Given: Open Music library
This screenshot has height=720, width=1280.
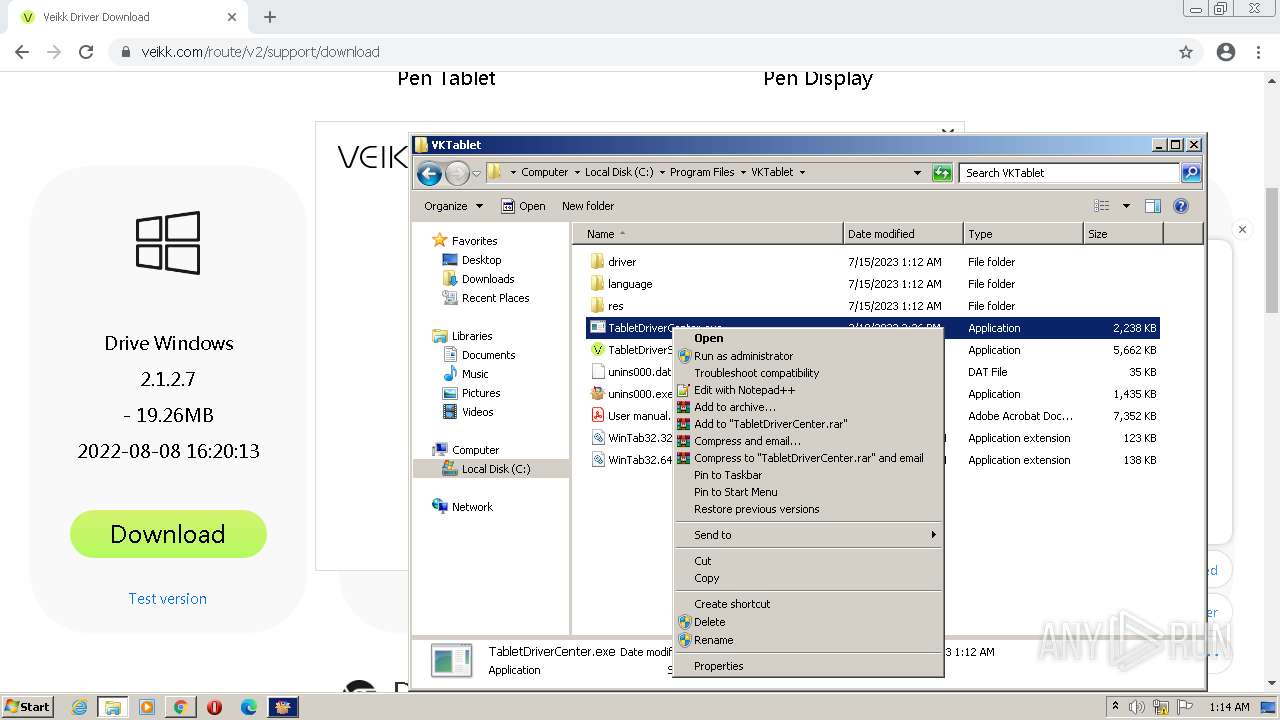Looking at the screenshot, I should pyautogui.click(x=465, y=374).
